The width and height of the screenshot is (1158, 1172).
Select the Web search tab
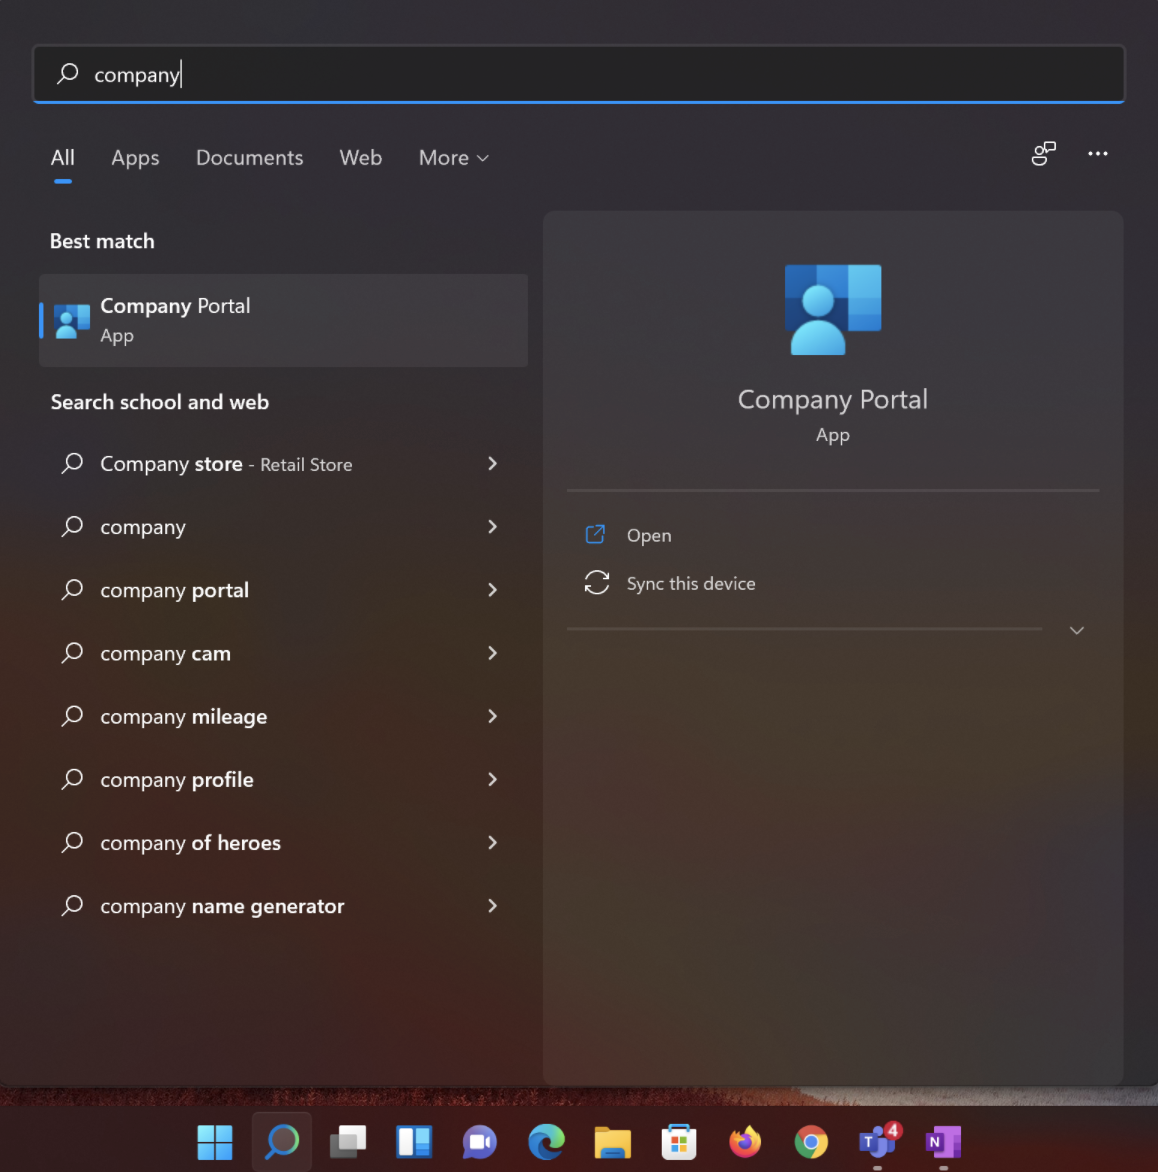360,158
